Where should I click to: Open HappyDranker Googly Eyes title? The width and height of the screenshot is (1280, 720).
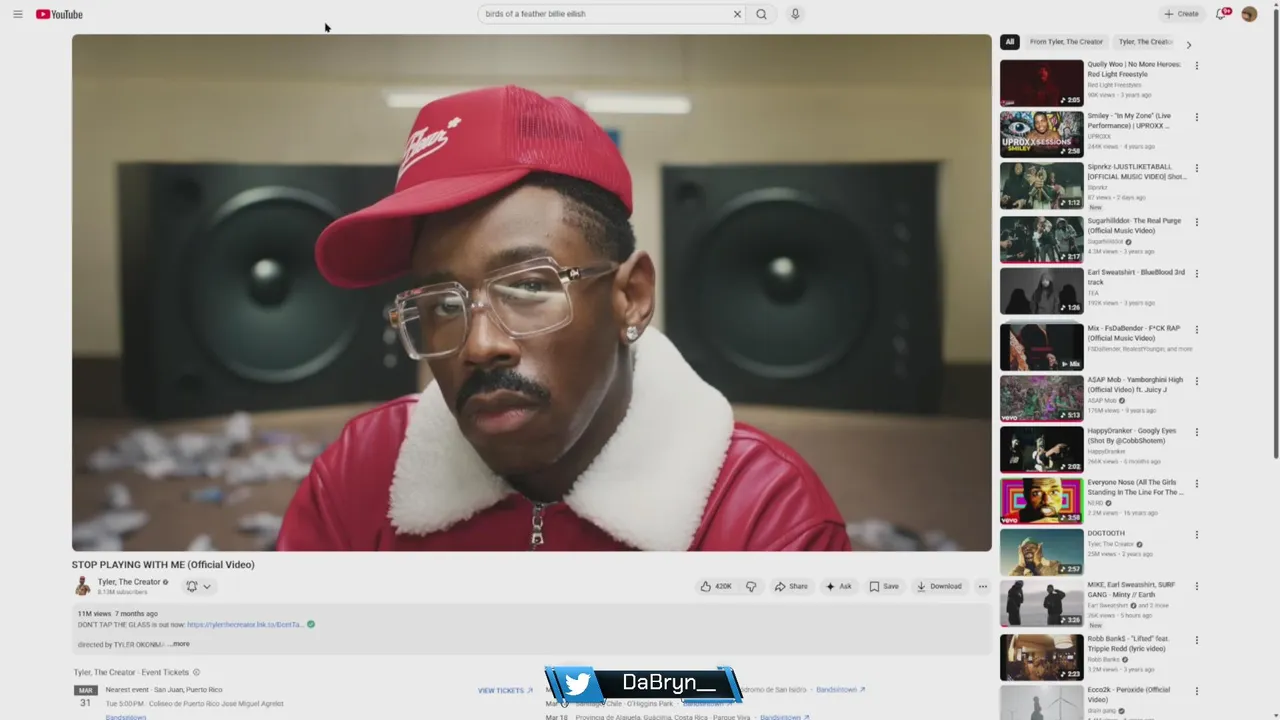click(1133, 436)
